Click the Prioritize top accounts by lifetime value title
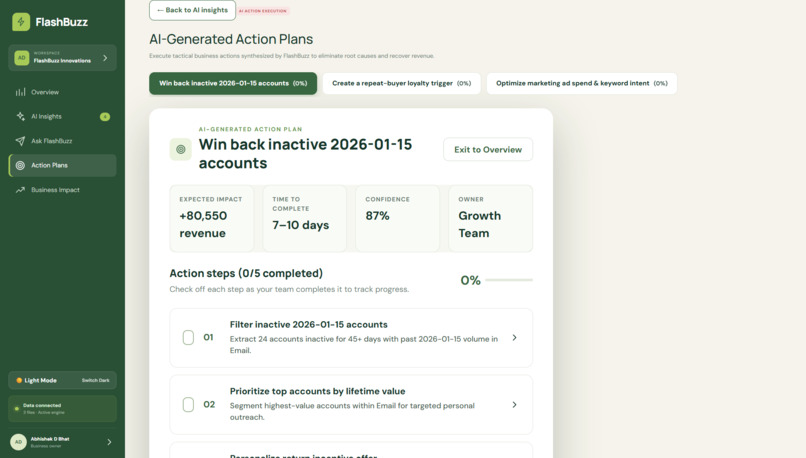 tap(317, 391)
